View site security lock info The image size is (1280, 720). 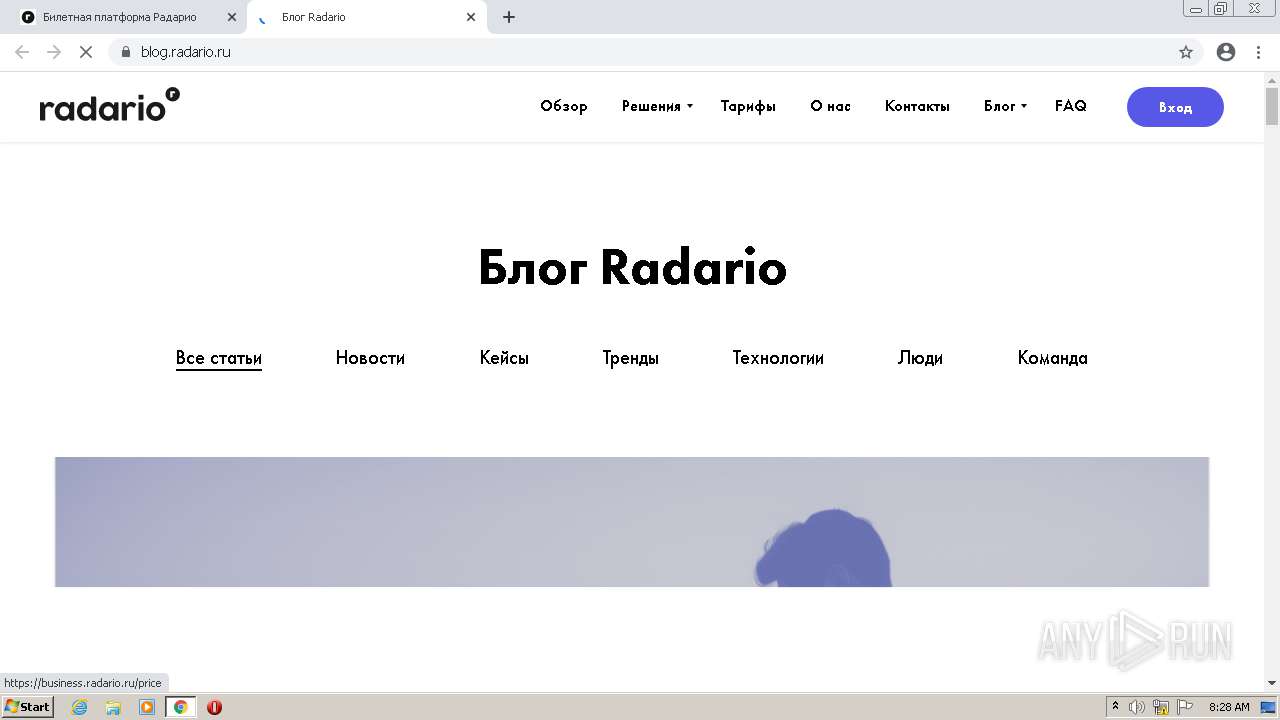[126, 52]
